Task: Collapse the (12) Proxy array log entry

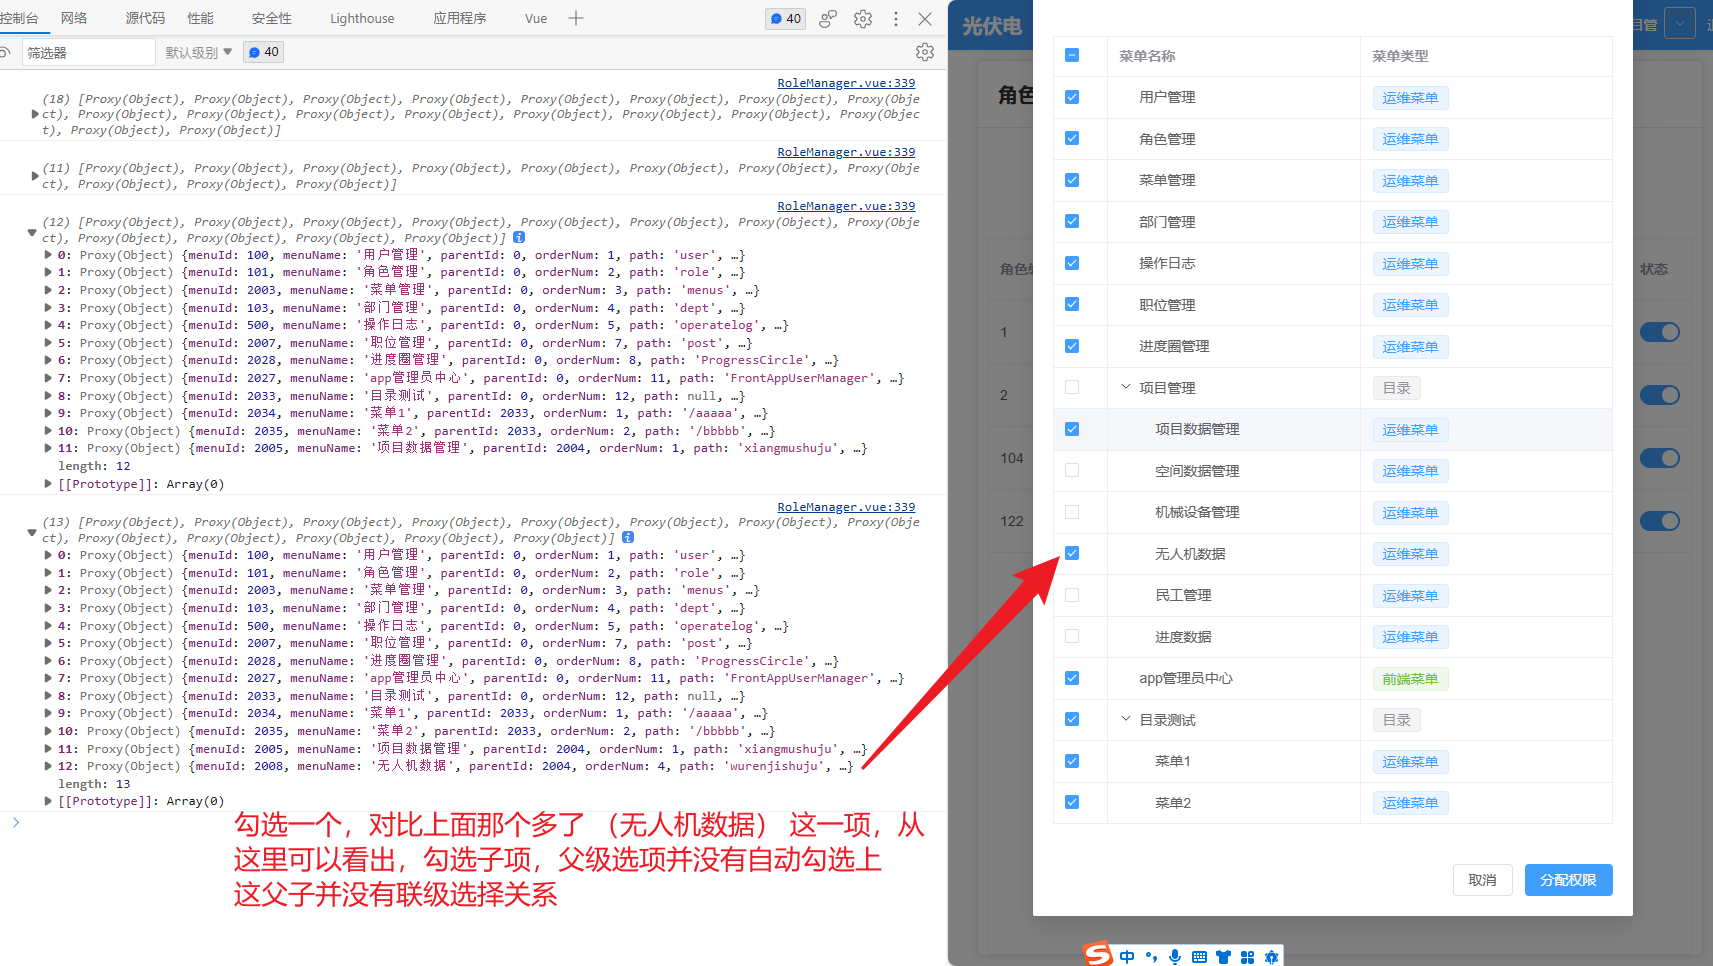Action: (x=32, y=232)
